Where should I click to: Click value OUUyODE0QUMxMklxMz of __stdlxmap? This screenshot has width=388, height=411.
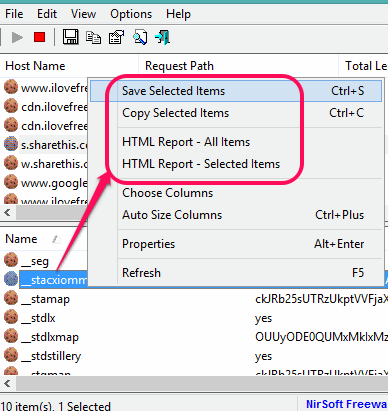[x=321, y=337]
